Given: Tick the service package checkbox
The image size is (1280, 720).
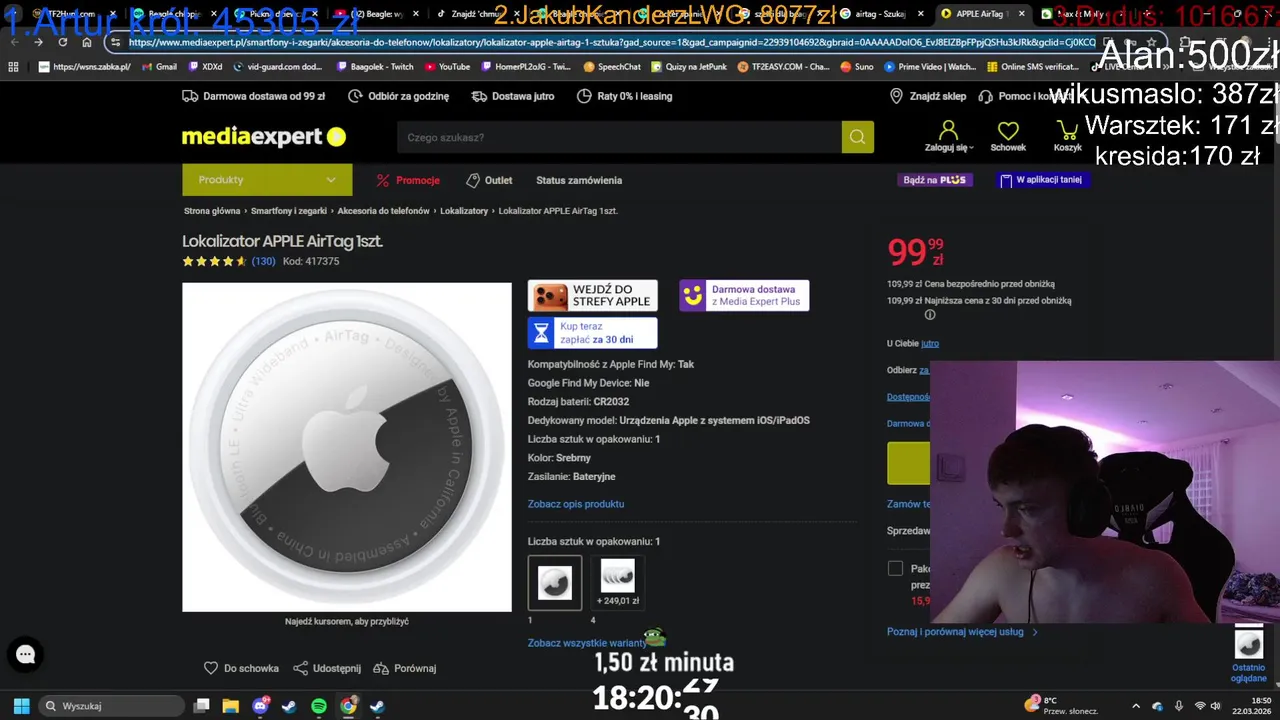Looking at the screenshot, I should 895,568.
